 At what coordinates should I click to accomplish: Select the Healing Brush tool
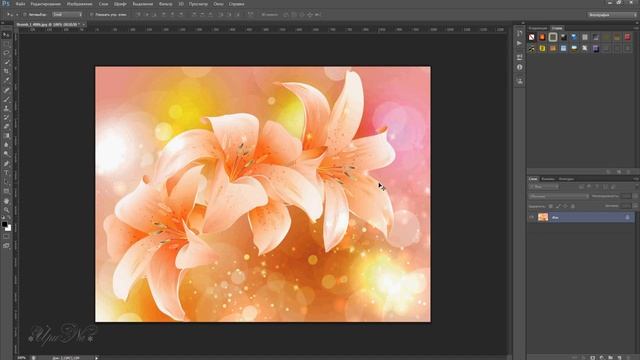point(6,90)
